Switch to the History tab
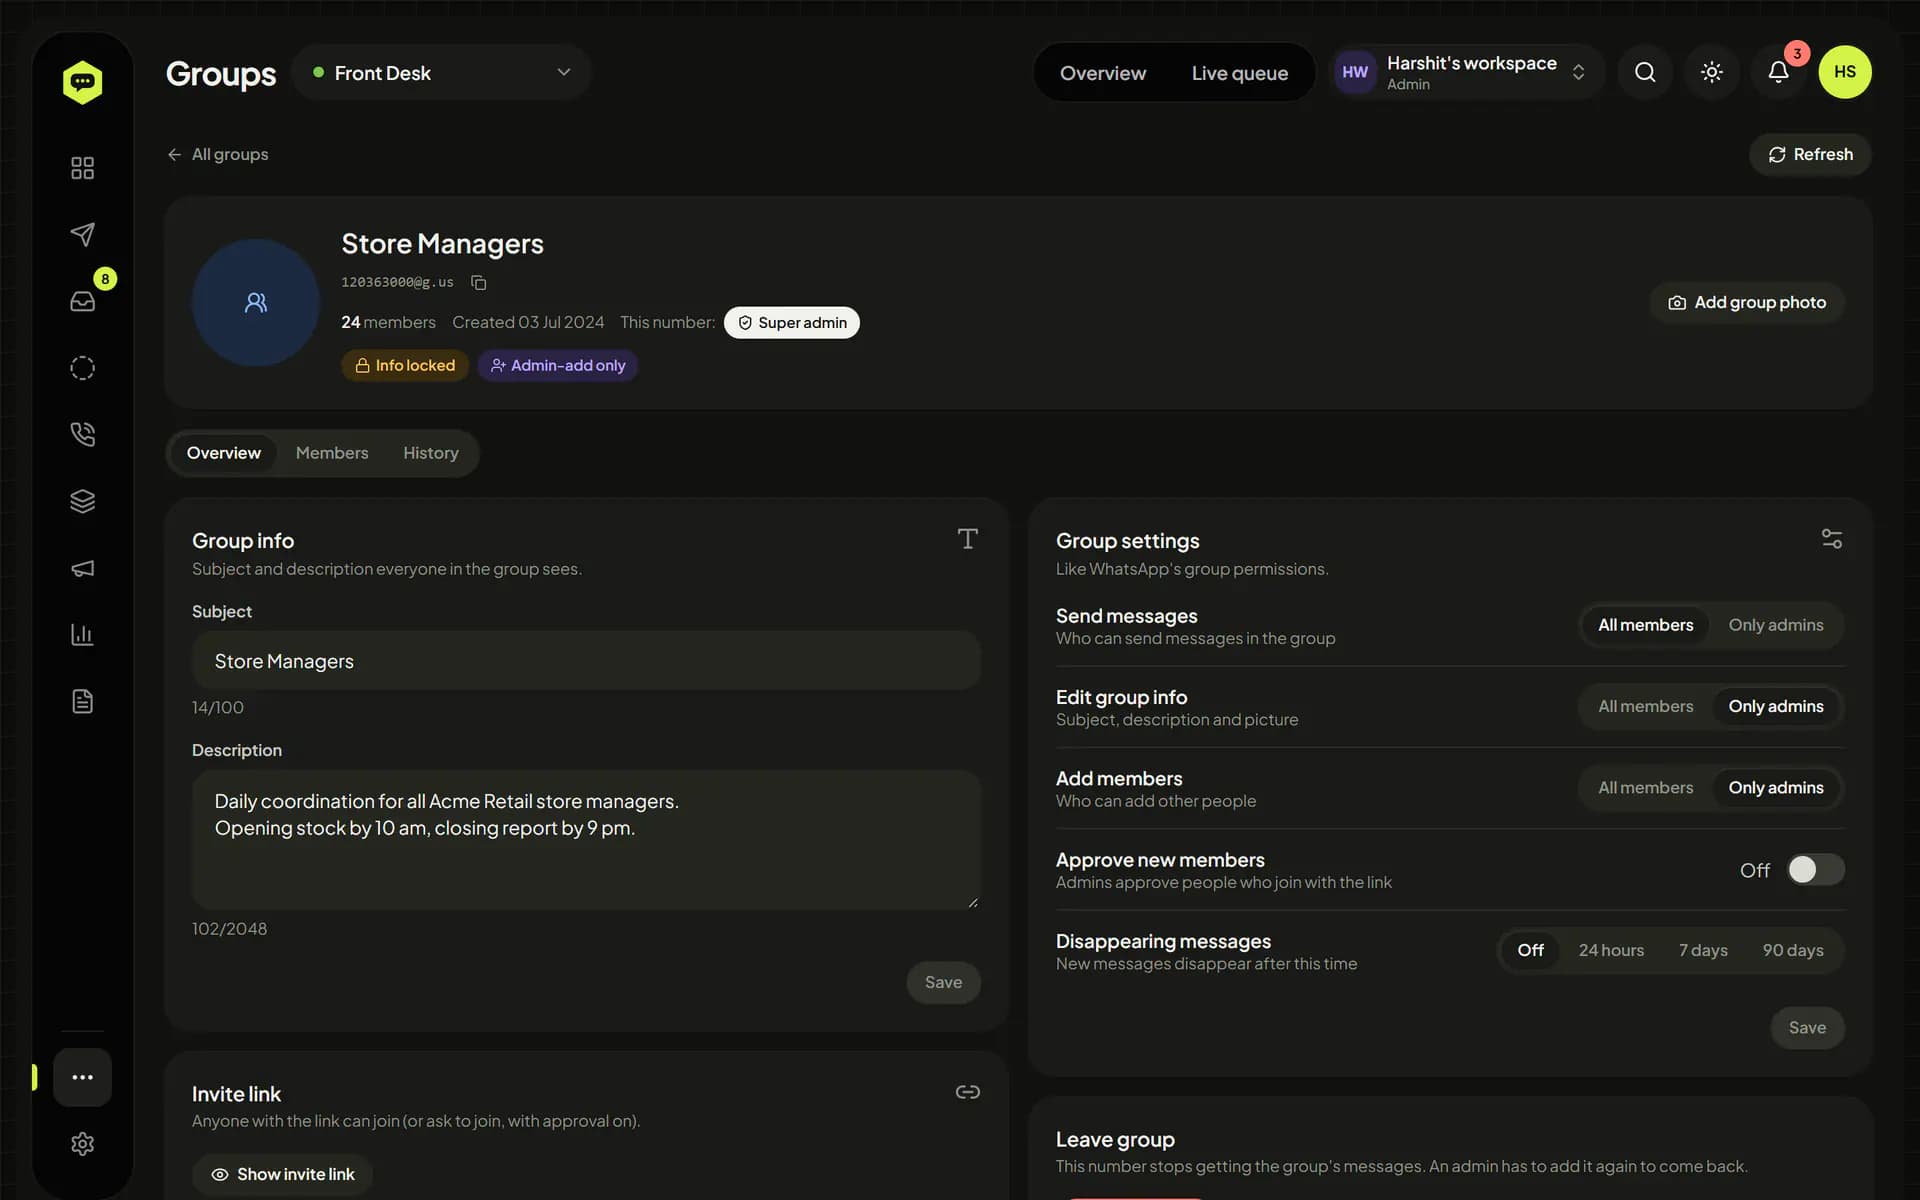The image size is (1920, 1200). (x=431, y=453)
